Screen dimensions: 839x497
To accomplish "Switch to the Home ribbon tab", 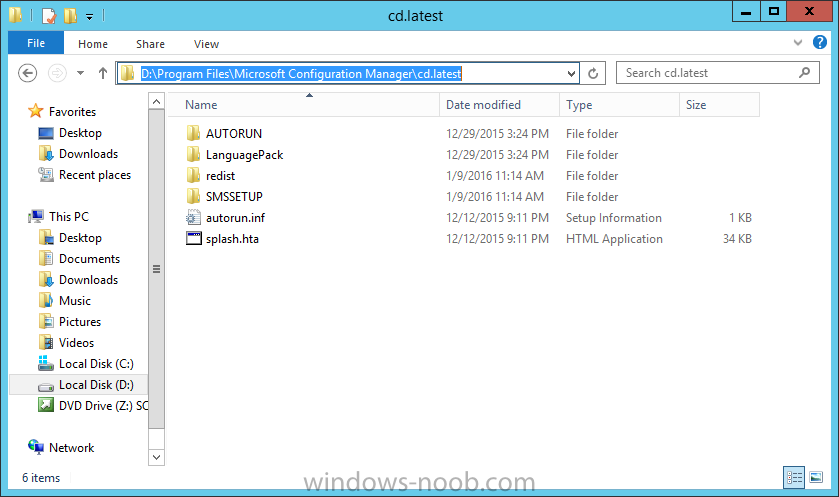I will [x=93, y=44].
